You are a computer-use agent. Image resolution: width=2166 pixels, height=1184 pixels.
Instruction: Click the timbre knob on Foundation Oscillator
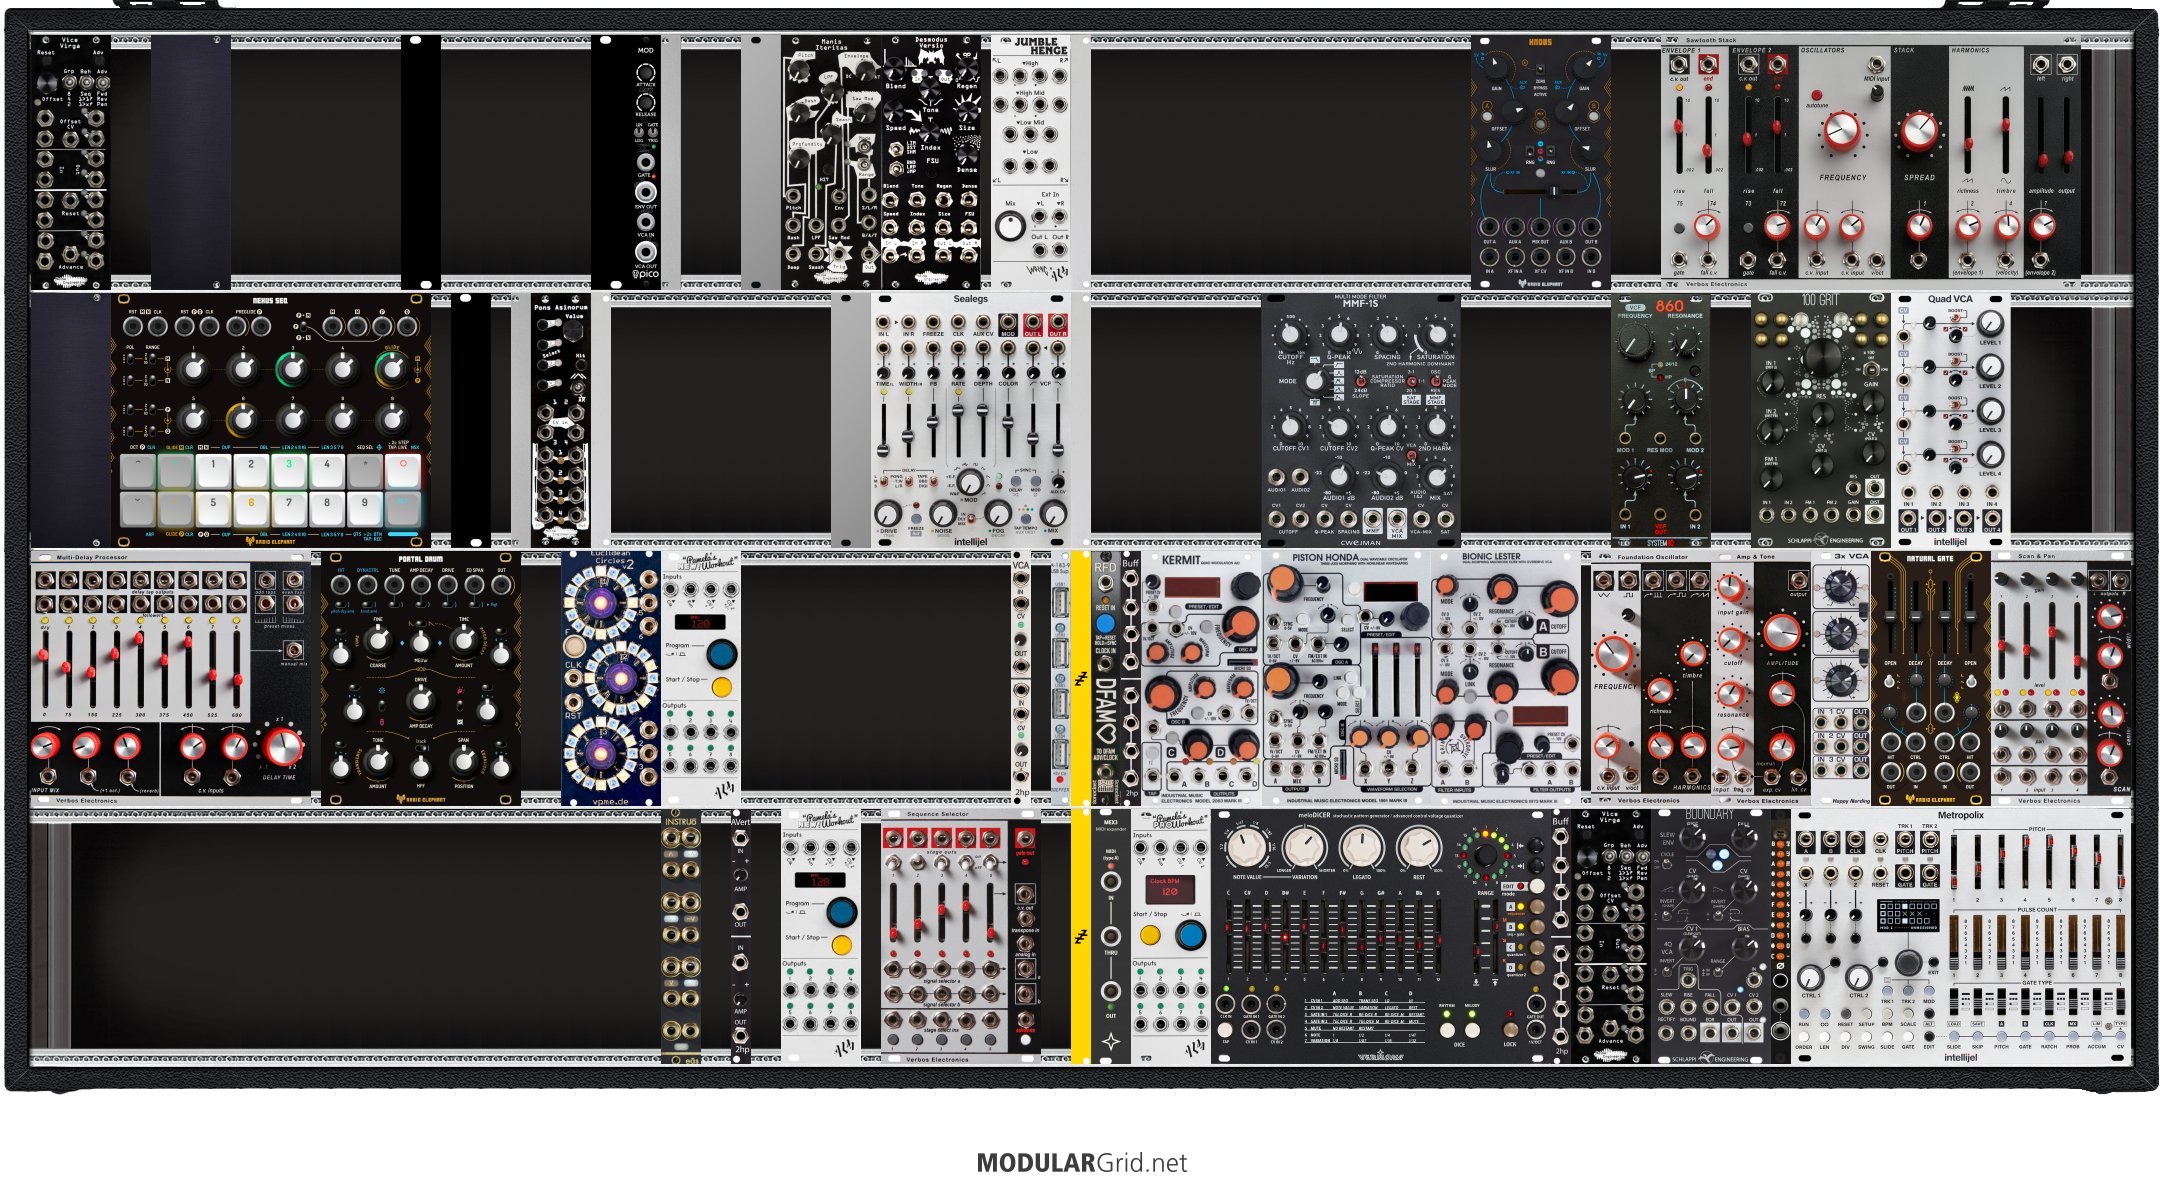[x=1692, y=654]
